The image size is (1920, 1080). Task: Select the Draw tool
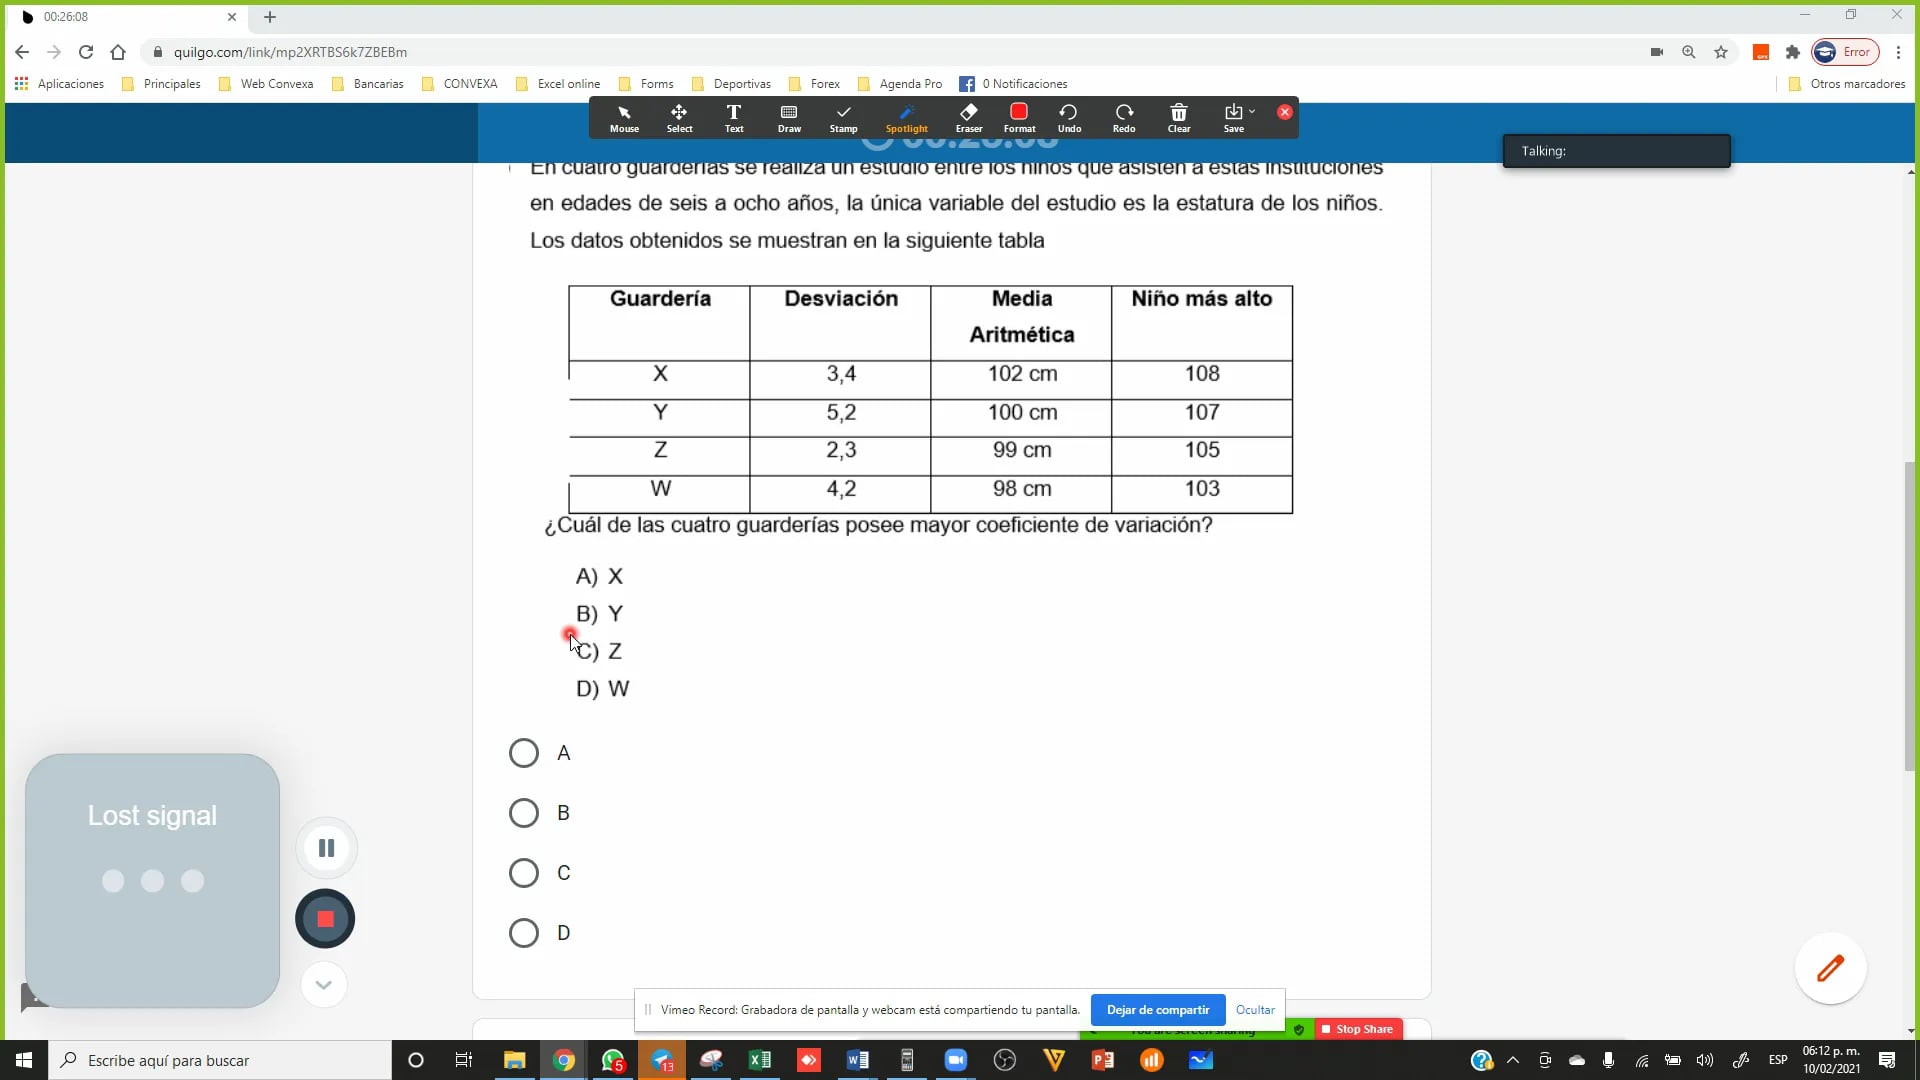point(789,117)
